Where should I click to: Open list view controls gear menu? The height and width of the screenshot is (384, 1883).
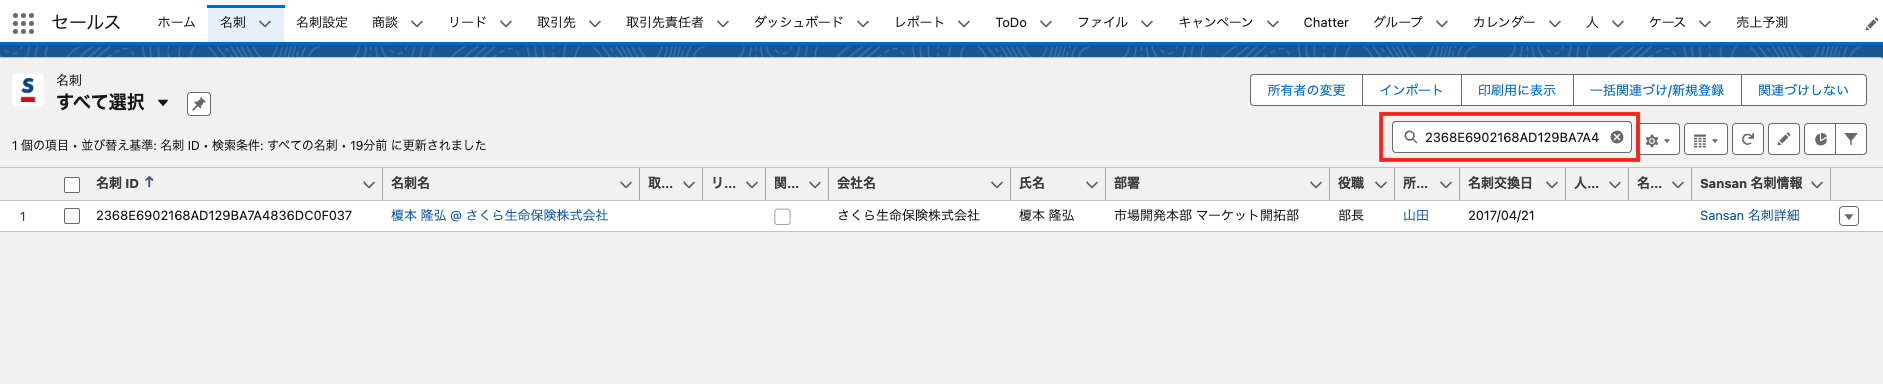(1658, 140)
